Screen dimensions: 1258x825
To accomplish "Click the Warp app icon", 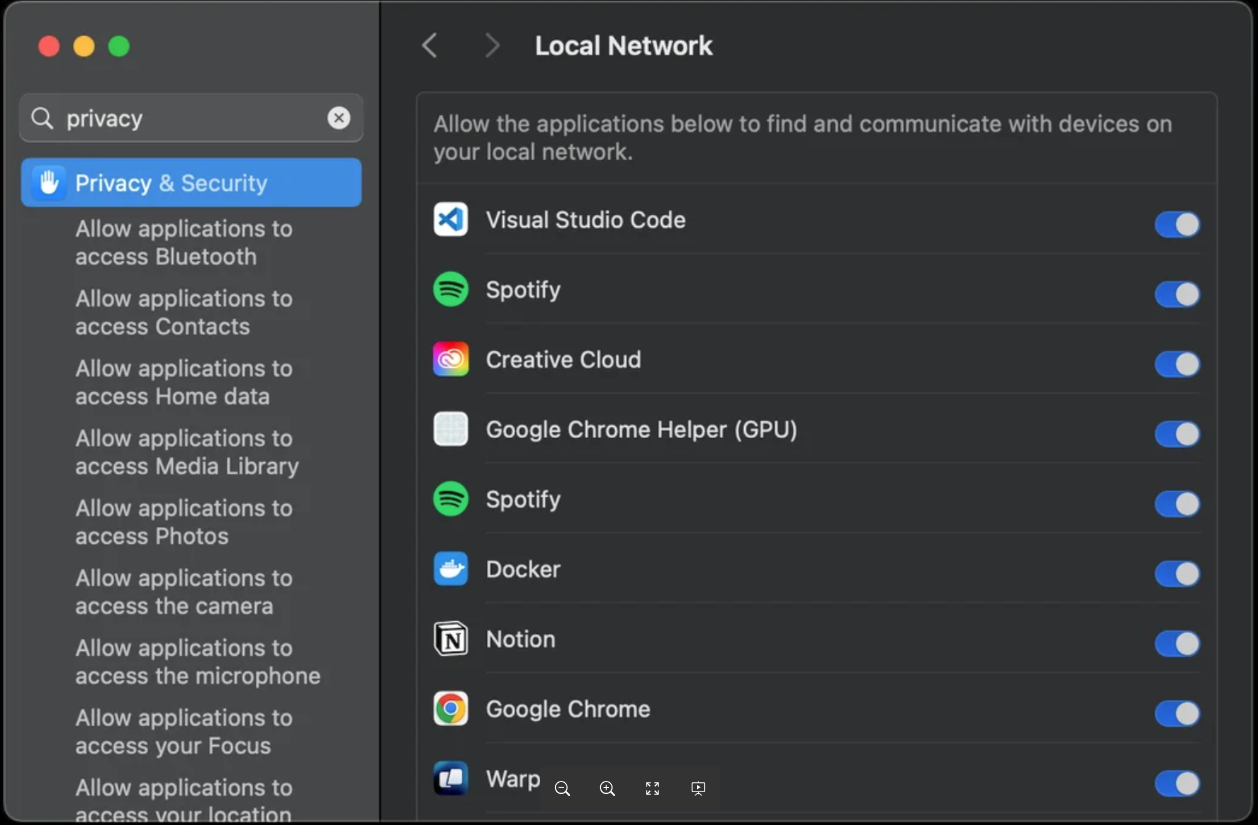I will (451, 779).
